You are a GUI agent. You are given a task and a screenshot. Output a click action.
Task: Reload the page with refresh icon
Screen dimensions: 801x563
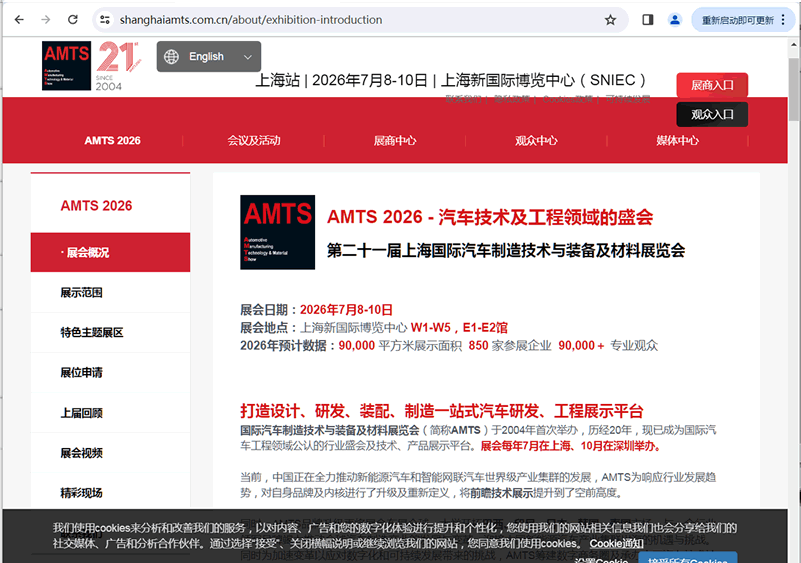click(x=73, y=19)
